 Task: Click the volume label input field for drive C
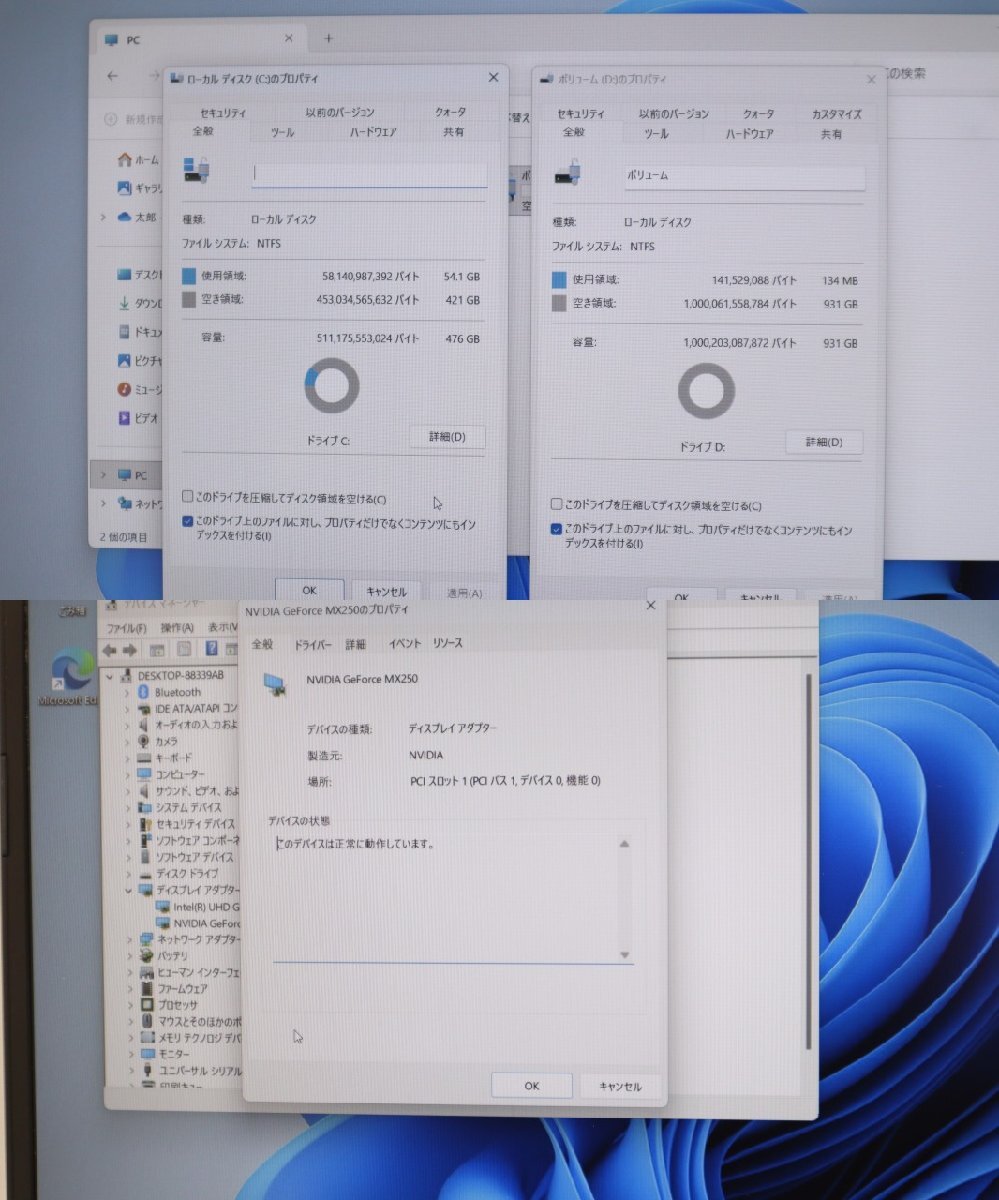[370, 173]
